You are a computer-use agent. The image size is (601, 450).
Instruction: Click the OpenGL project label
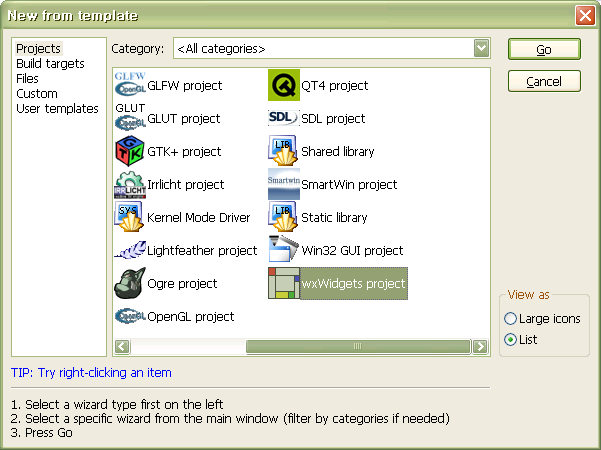tap(190, 316)
